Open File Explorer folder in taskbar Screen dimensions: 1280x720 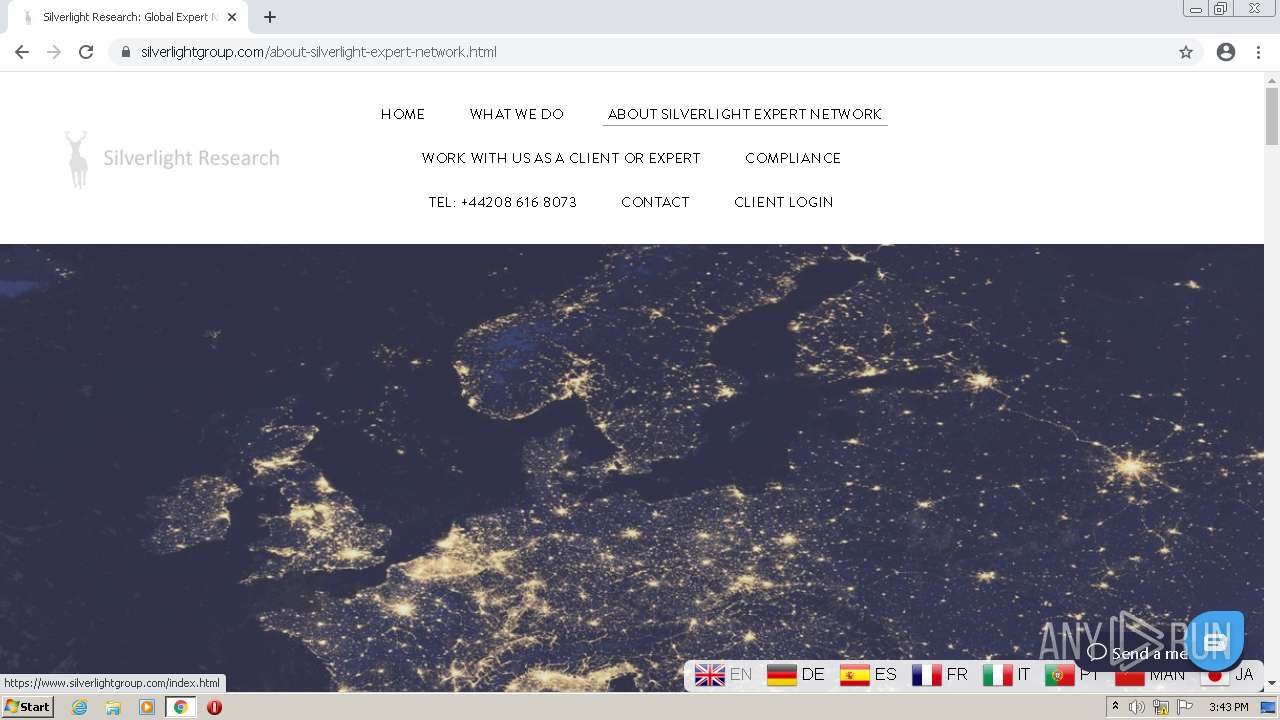pos(113,707)
